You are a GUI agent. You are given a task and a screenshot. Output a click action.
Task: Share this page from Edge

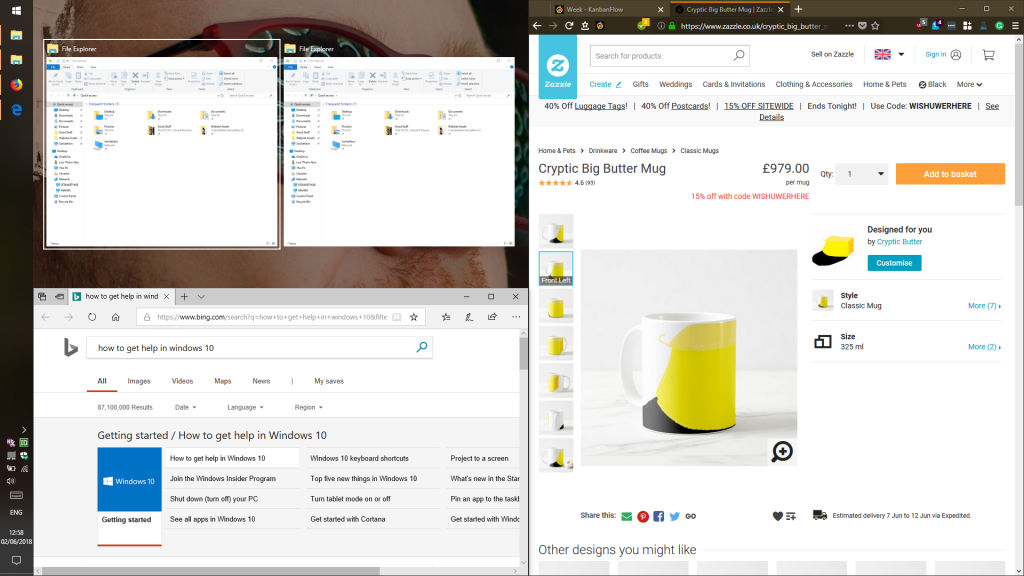tap(492, 317)
